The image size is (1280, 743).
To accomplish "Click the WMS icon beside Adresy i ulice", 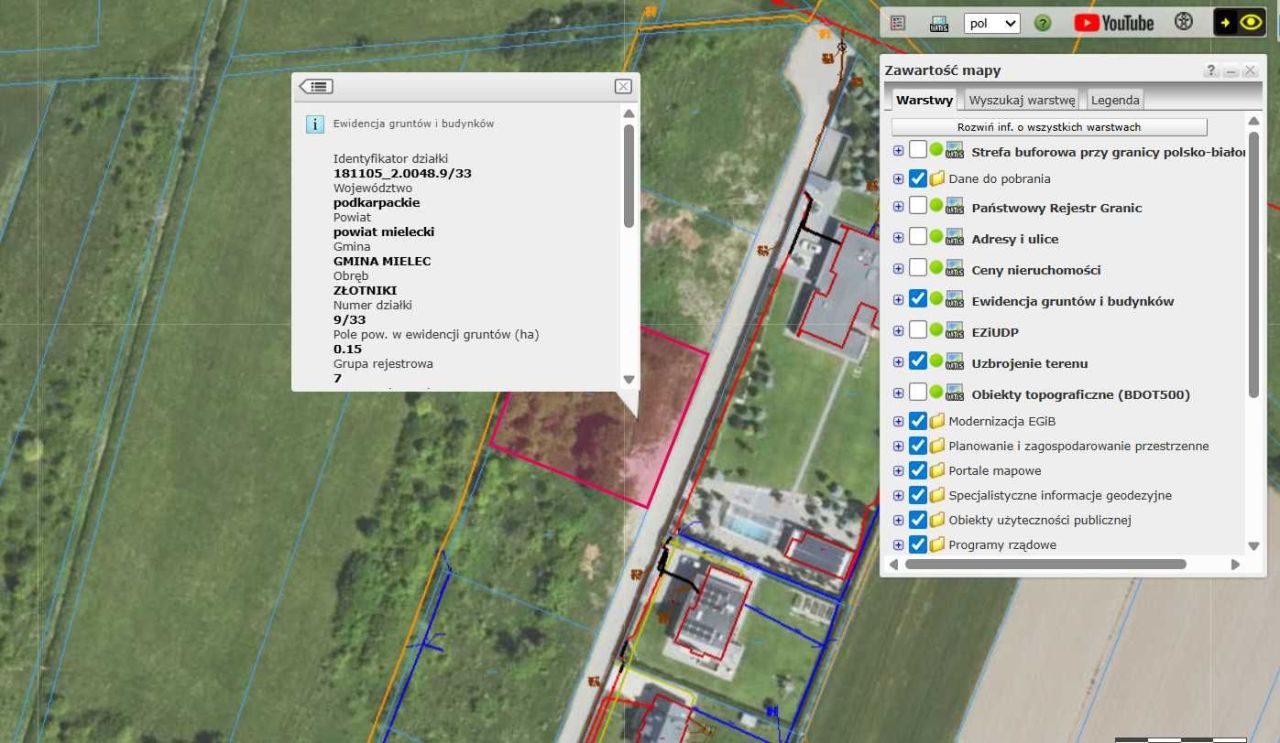I will [954, 239].
